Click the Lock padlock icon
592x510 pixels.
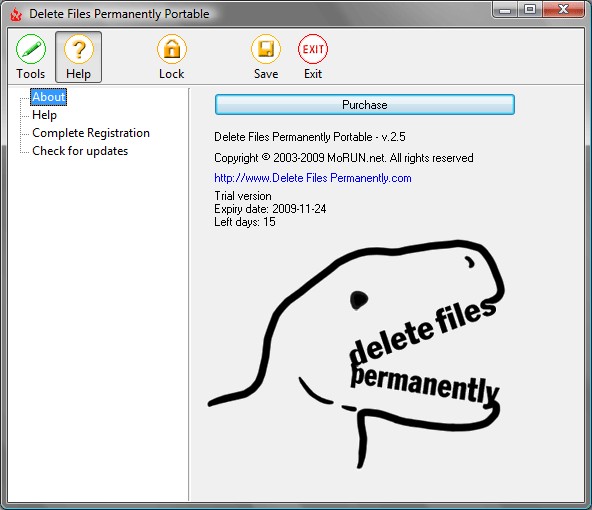tap(172, 49)
